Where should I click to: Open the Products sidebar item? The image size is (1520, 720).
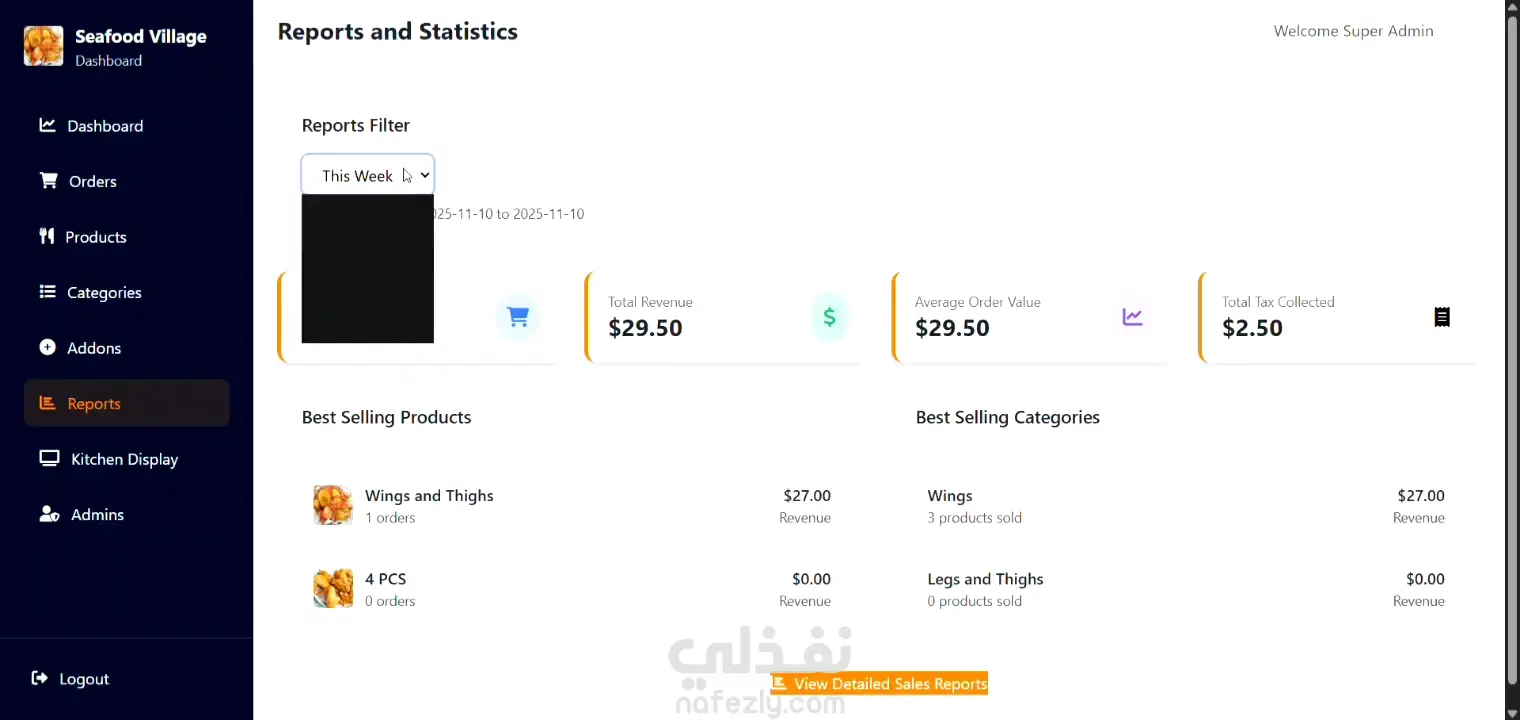[96, 237]
